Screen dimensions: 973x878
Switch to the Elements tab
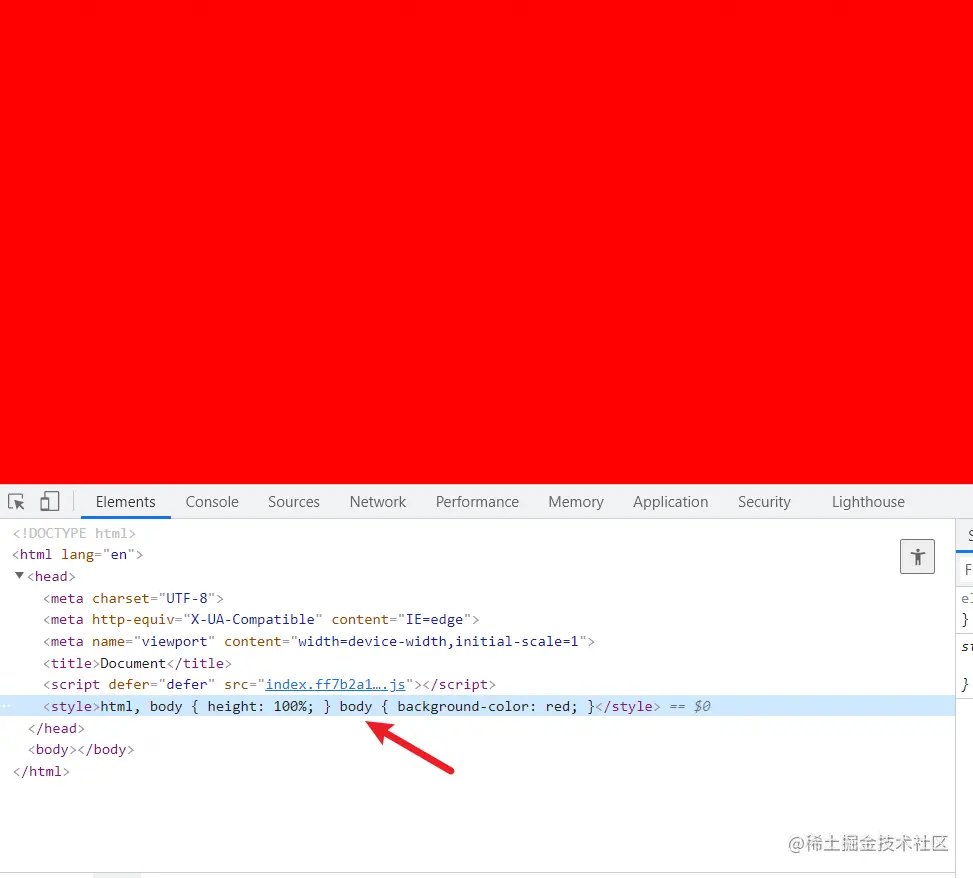[x=125, y=501]
